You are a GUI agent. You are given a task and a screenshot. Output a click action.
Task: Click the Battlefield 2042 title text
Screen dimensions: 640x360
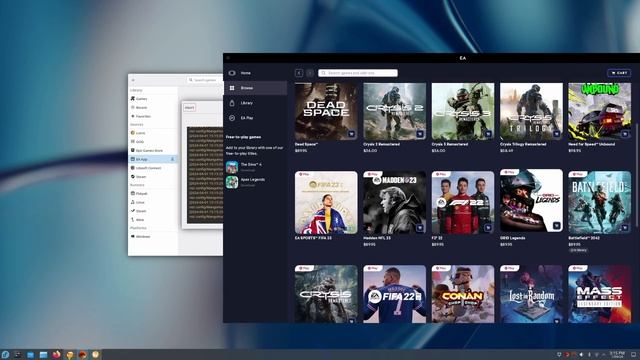pyautogui.click(x=585, y=238)
